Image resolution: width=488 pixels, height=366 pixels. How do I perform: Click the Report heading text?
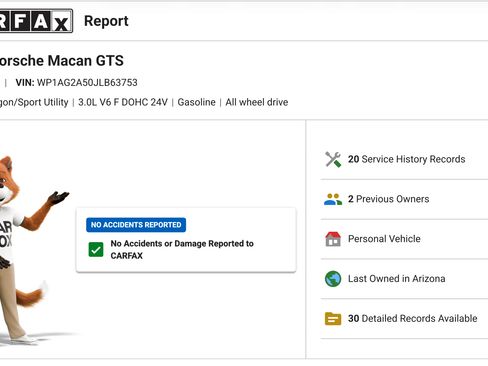106,21
